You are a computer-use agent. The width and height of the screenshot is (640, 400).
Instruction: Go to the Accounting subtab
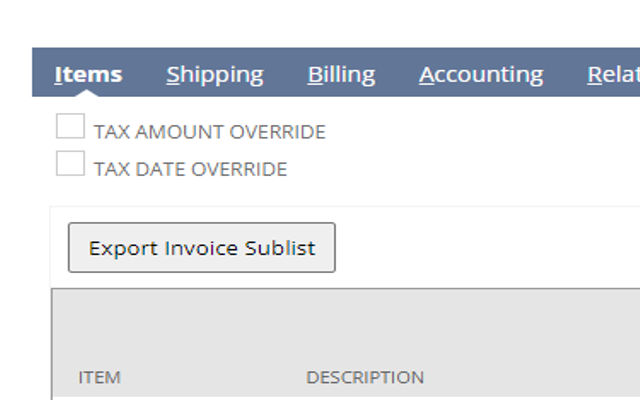(481, 76)
